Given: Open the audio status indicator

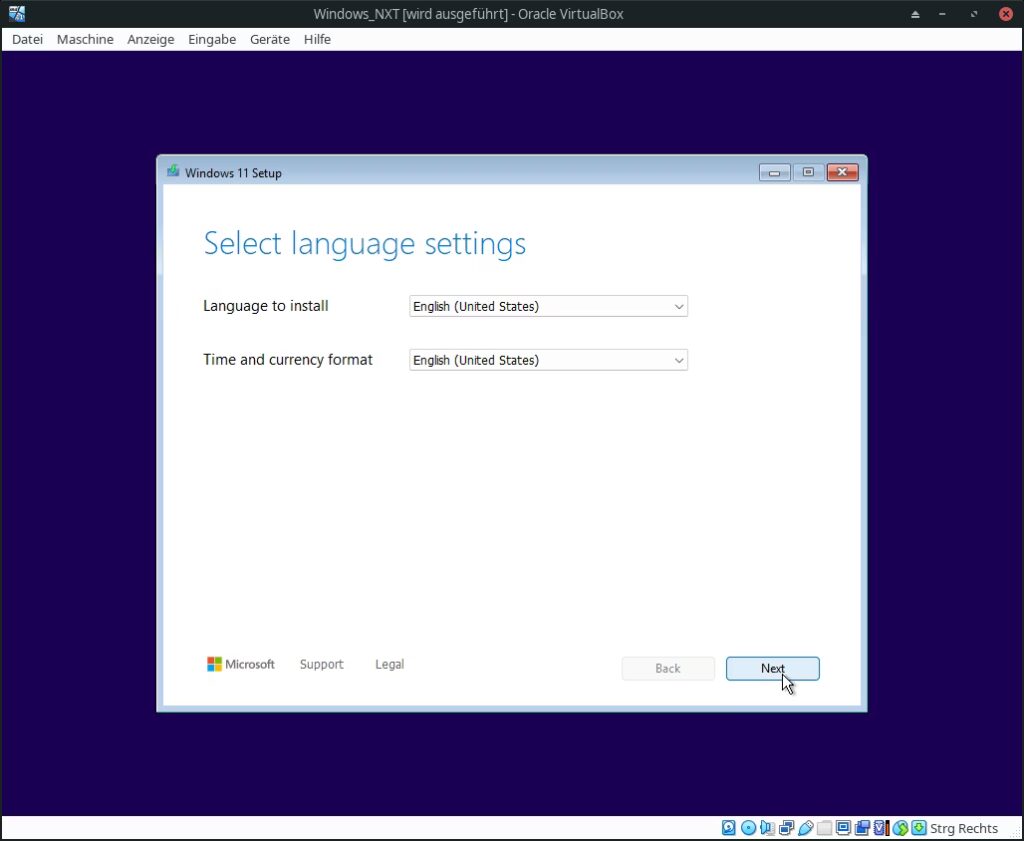Looking at the screenshot, I should coord(767,828).
